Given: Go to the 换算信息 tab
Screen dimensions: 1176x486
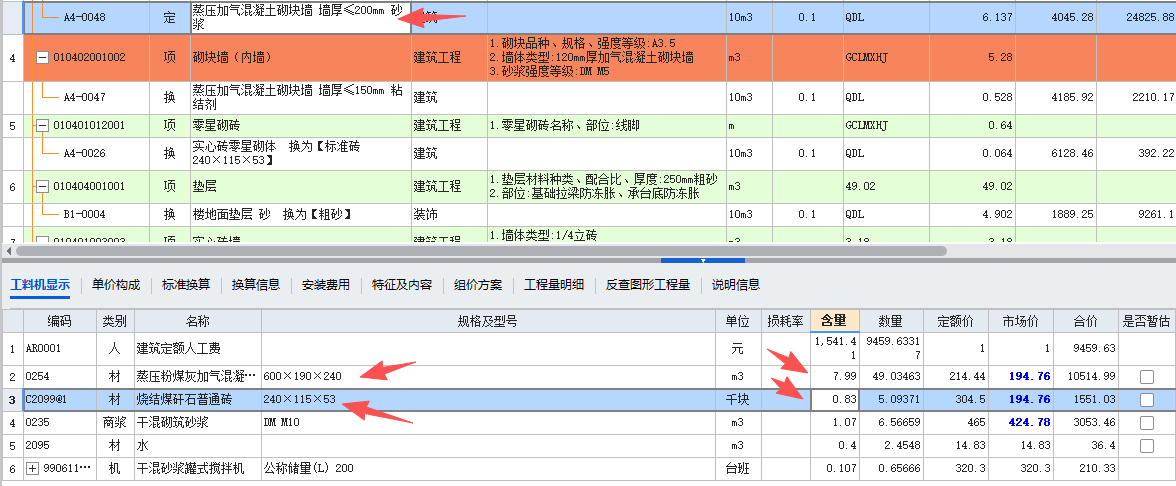Looking at the screenshot, I should pos(255,285).
